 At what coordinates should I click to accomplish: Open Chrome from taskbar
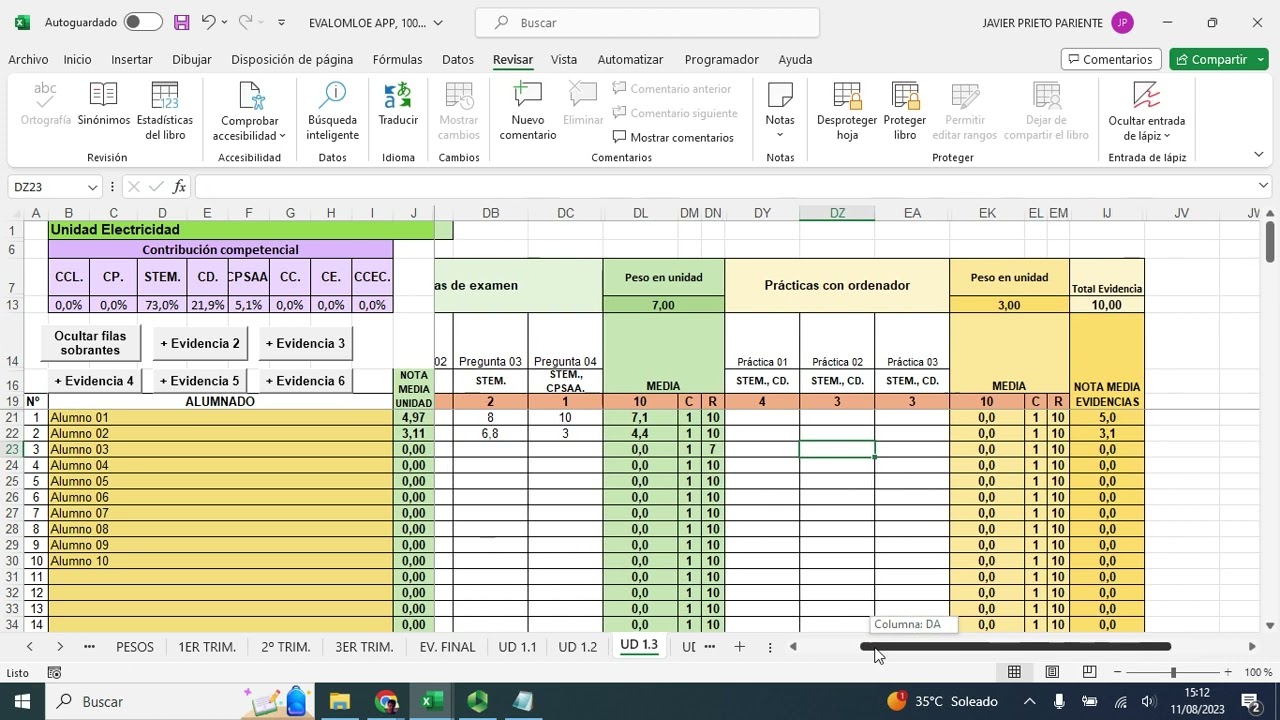[x=385, y=702]
